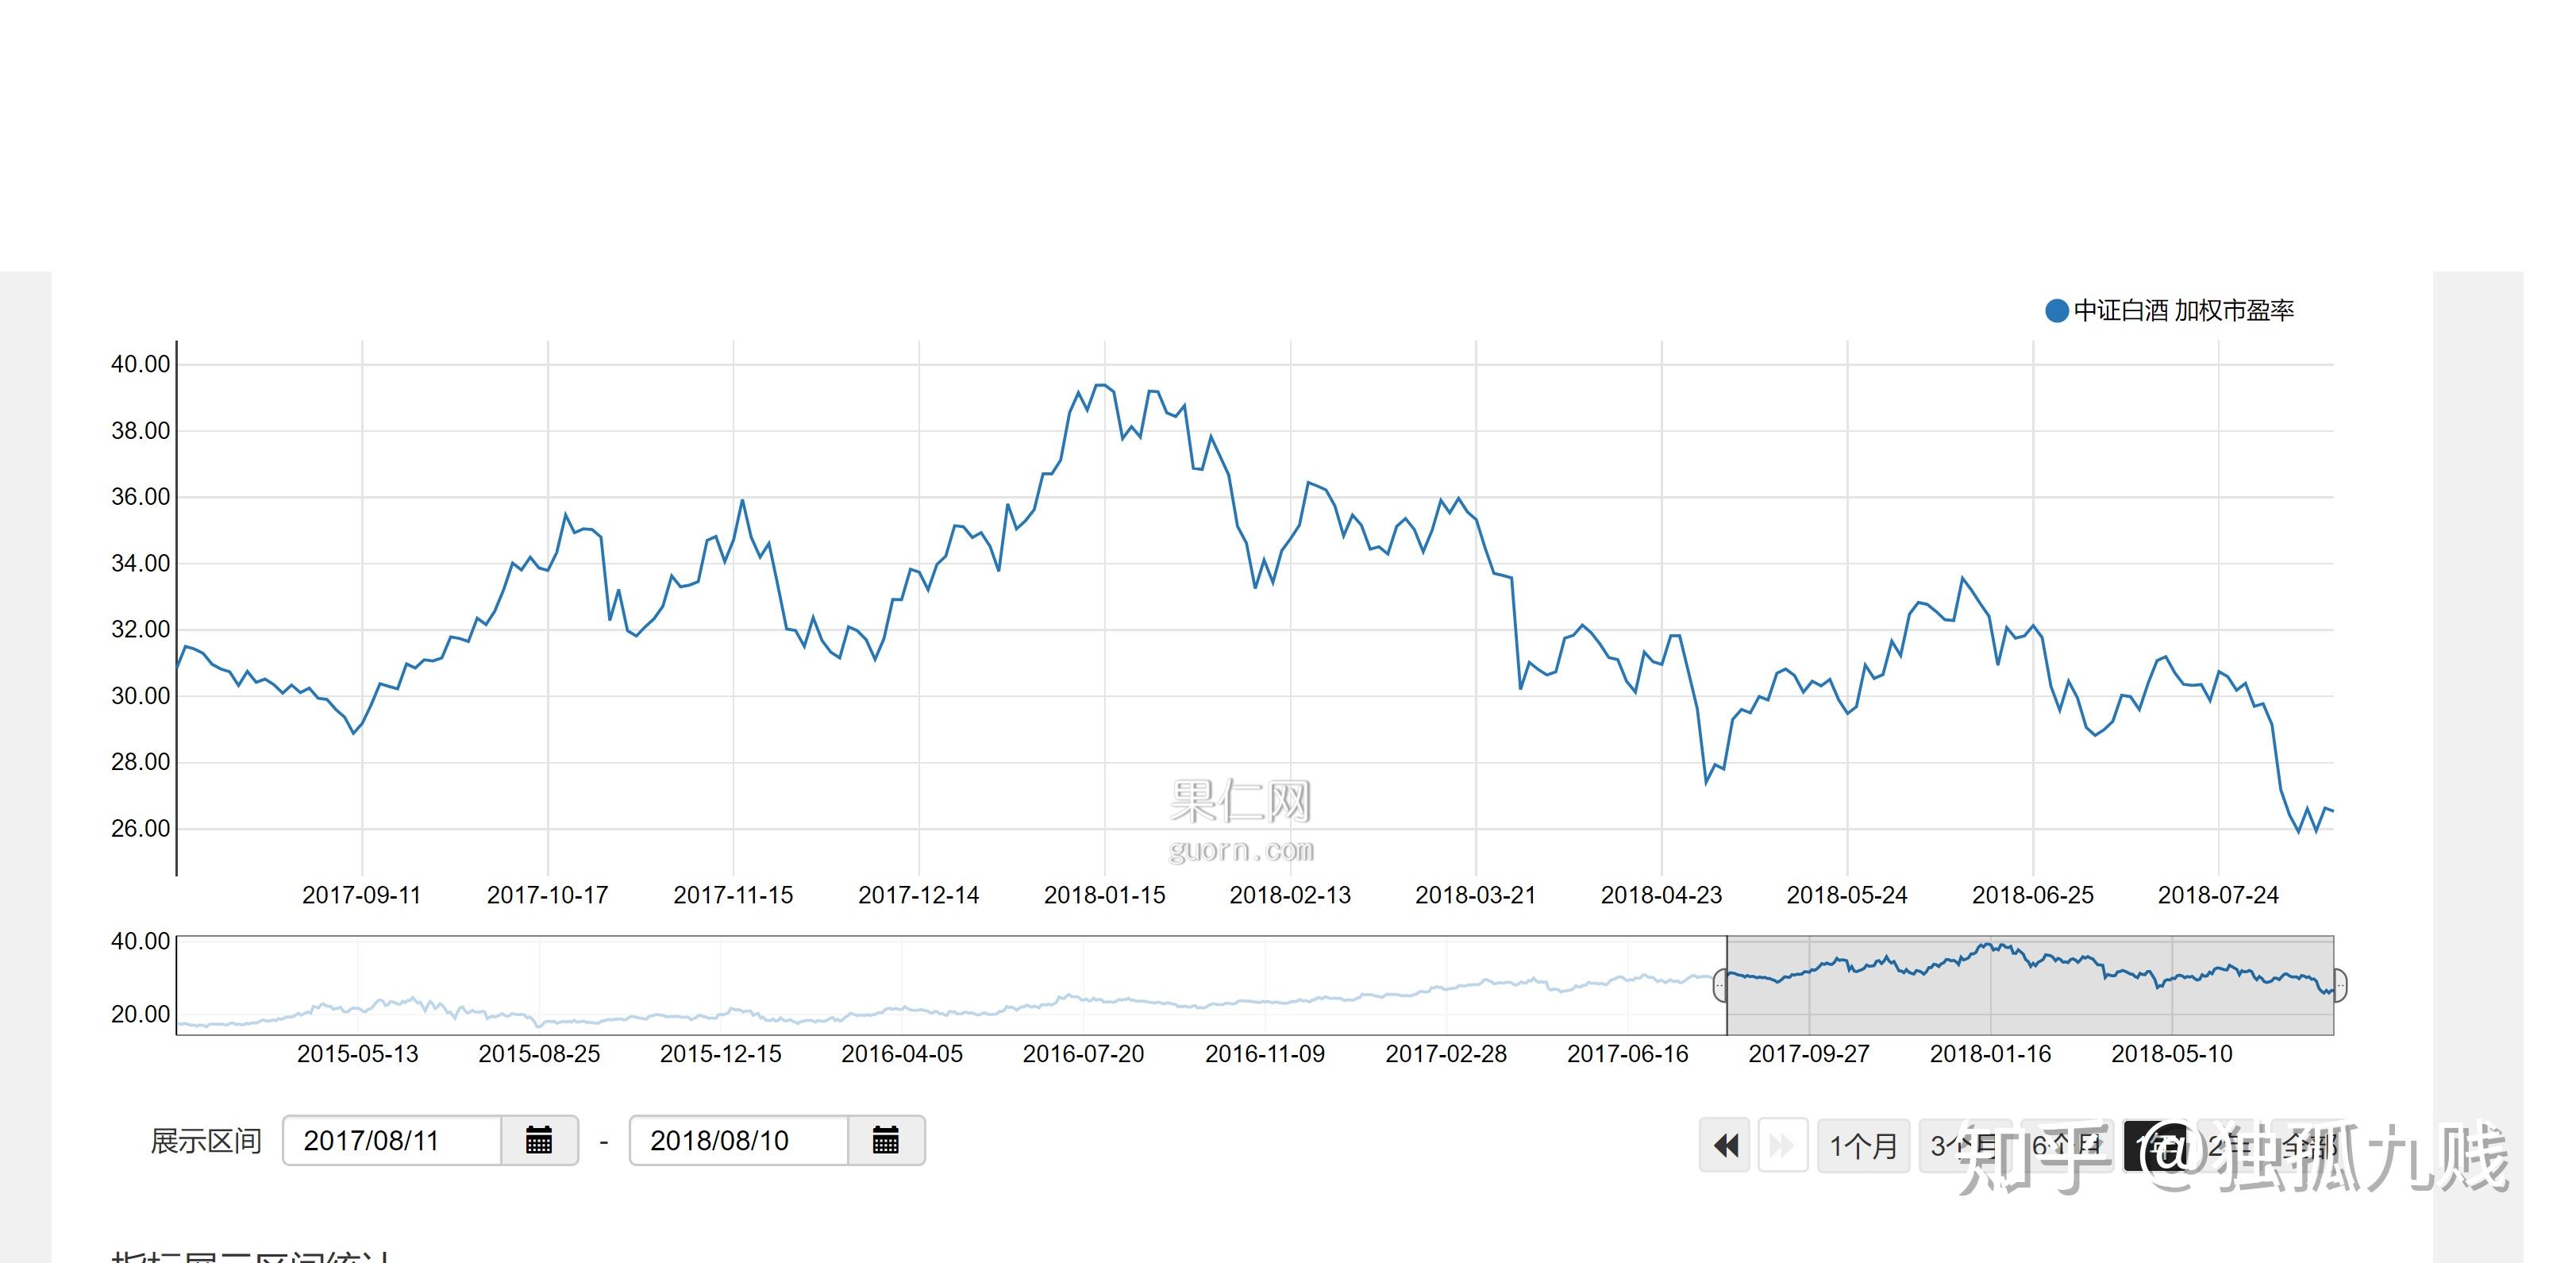Image resolution: width=2576 pixels, height=1263 pixels.
Task: Click the fast-forward double-arrow button
Action: tap(1782, 1145)
